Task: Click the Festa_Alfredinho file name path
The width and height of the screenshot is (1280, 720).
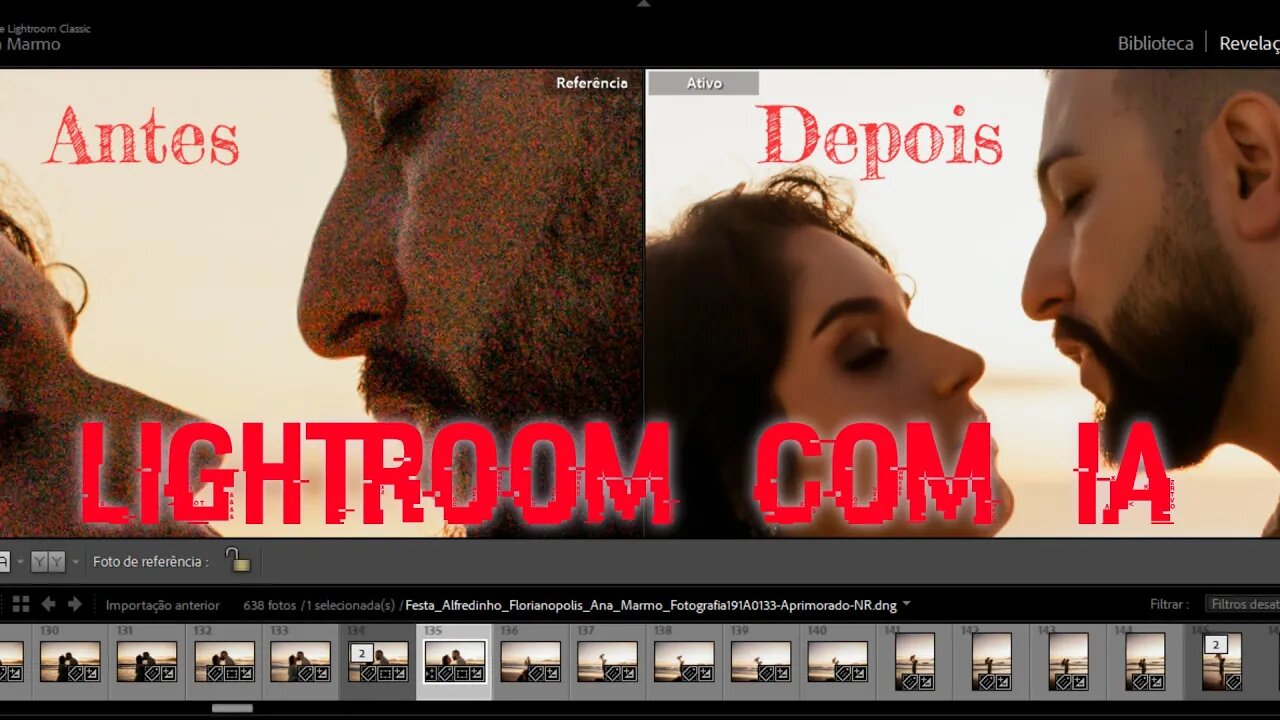Action: [651, 605]
